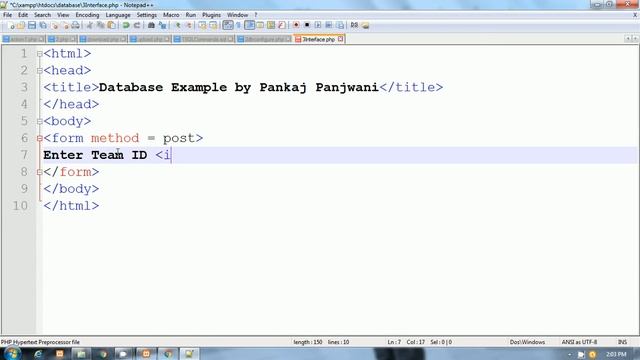Click the Paste clipboard toolbar icon
The width and height of the screenshot is (640, 360).
coord(111,25)
